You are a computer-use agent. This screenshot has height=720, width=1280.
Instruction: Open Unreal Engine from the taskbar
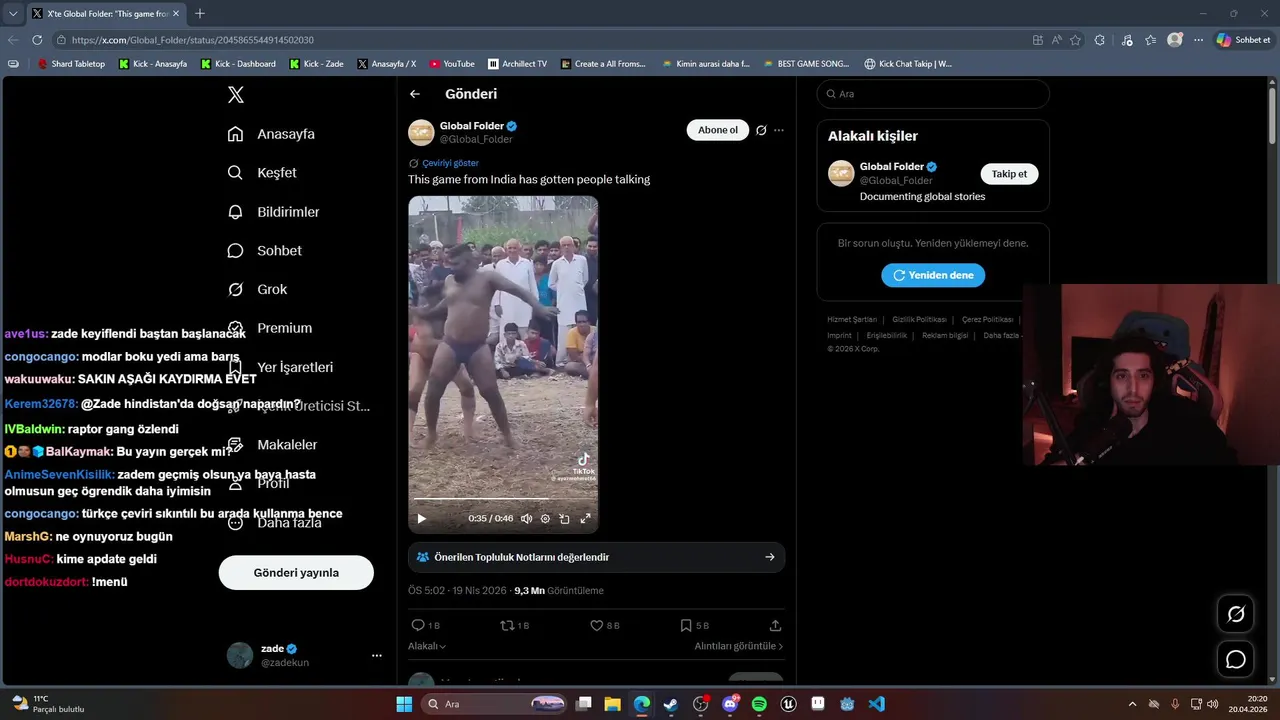pyautogui.click(x=789, y=704)
